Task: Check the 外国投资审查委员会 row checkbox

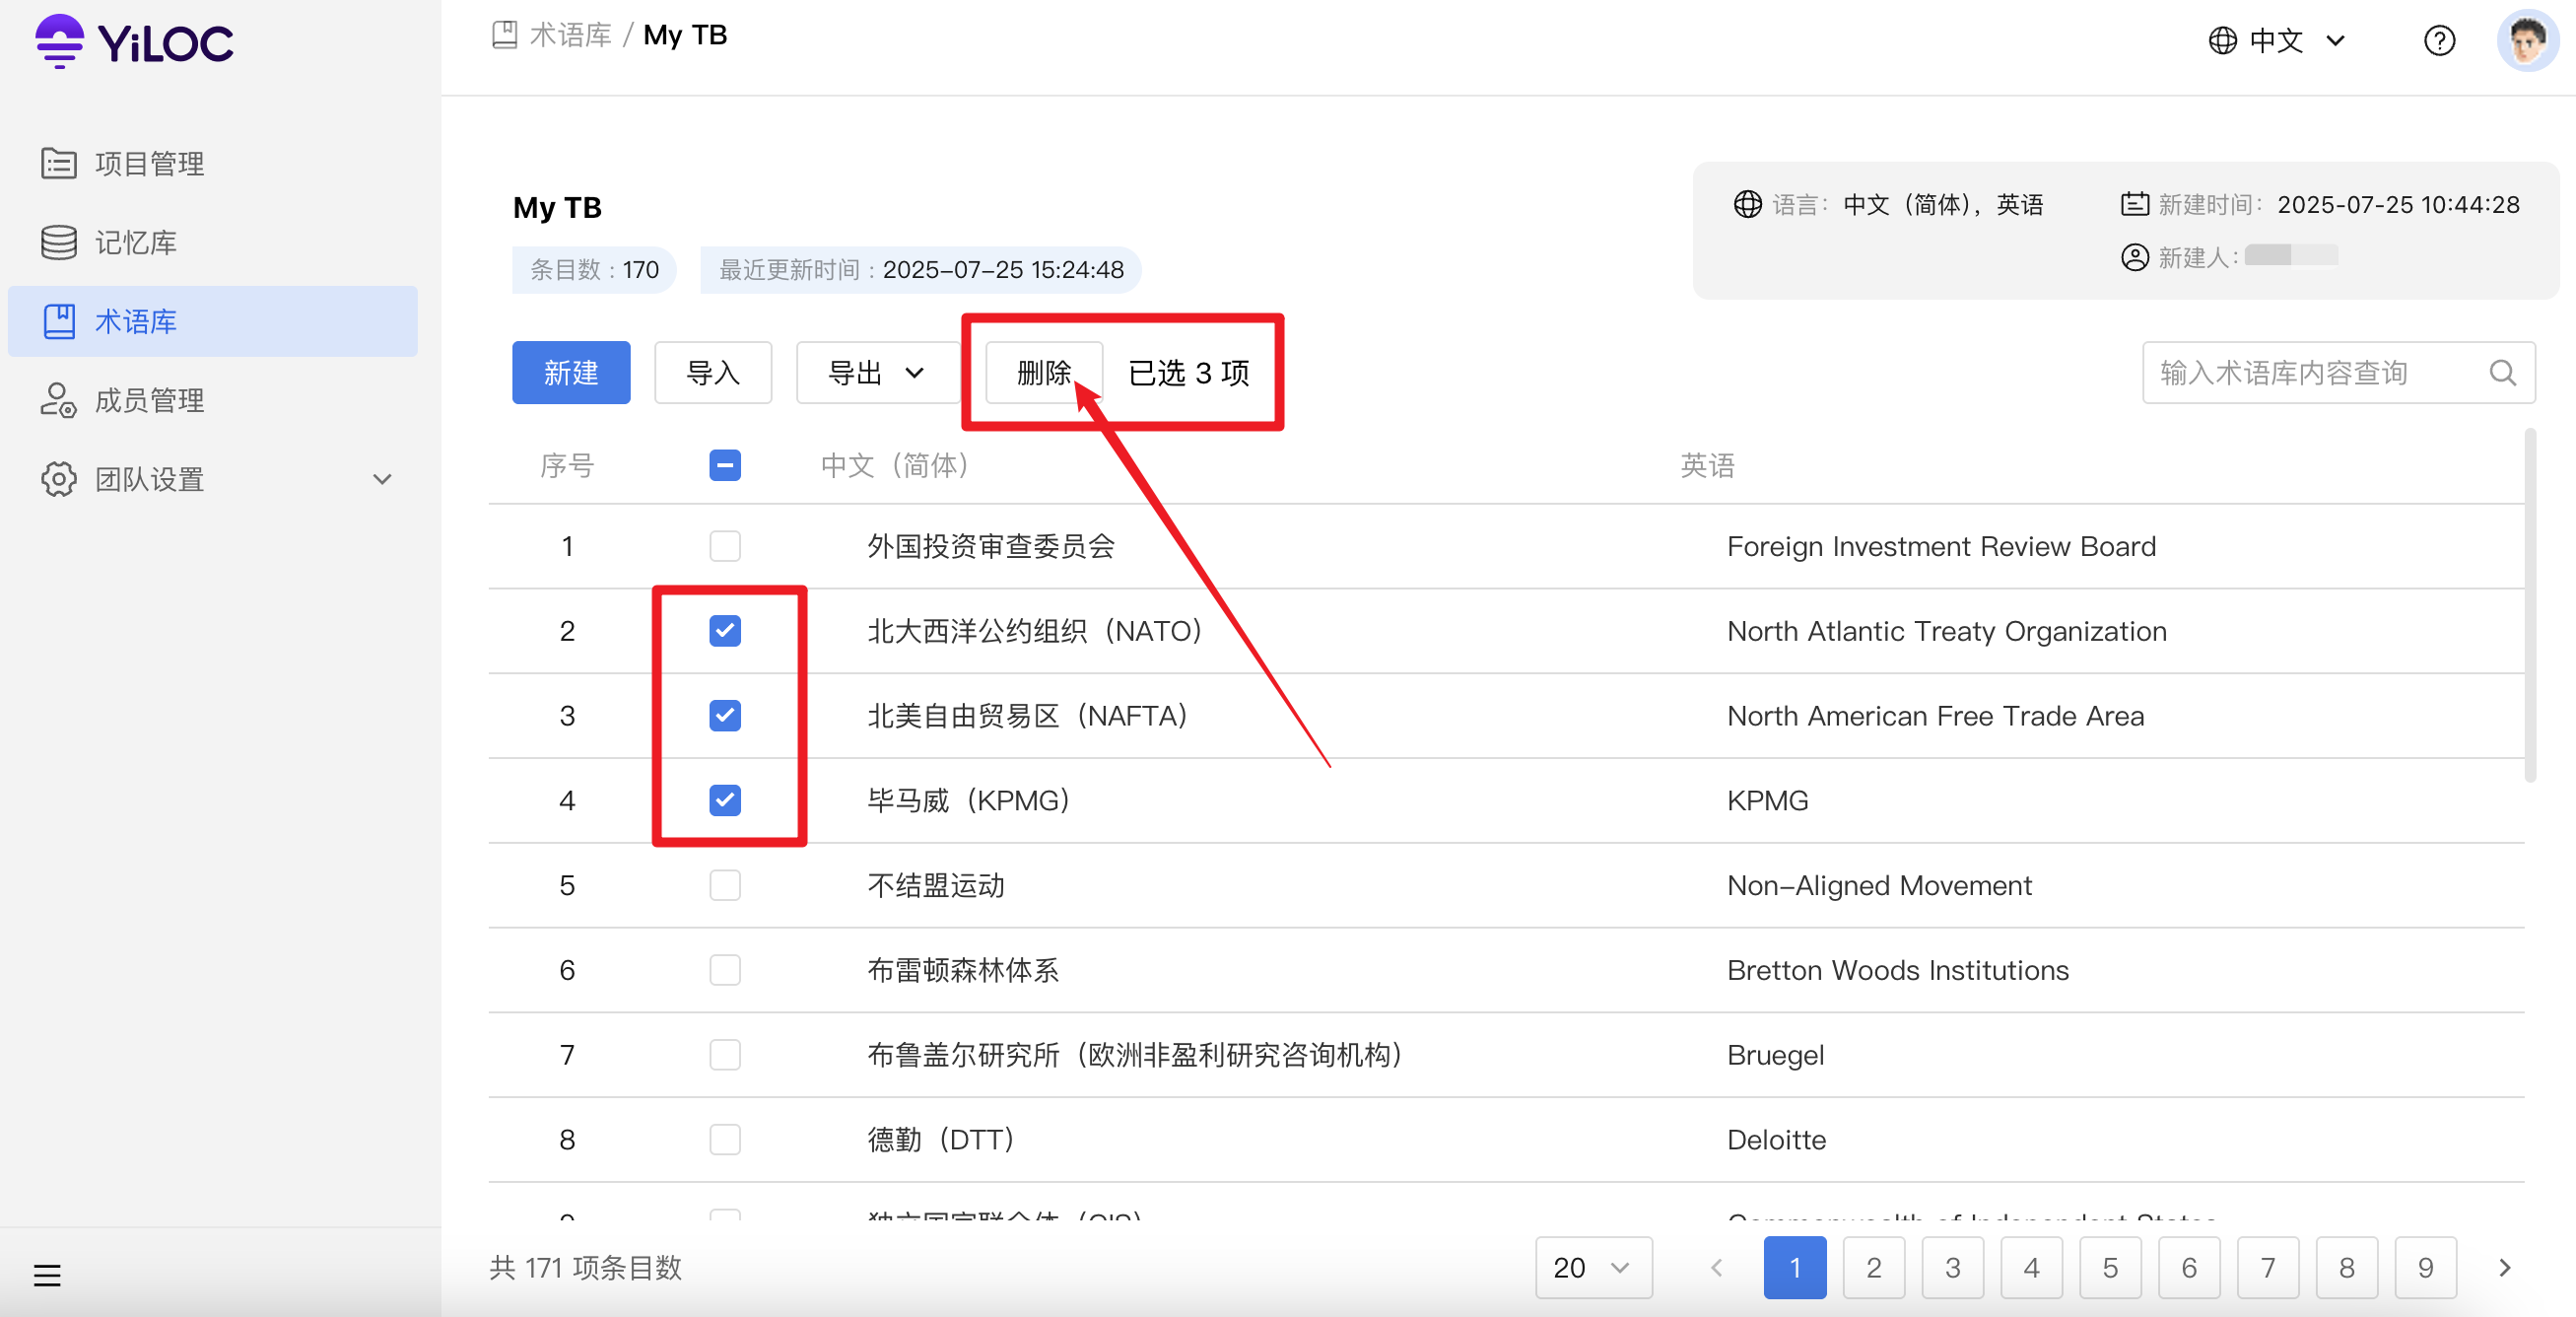Action: click(x=725, y=546)
